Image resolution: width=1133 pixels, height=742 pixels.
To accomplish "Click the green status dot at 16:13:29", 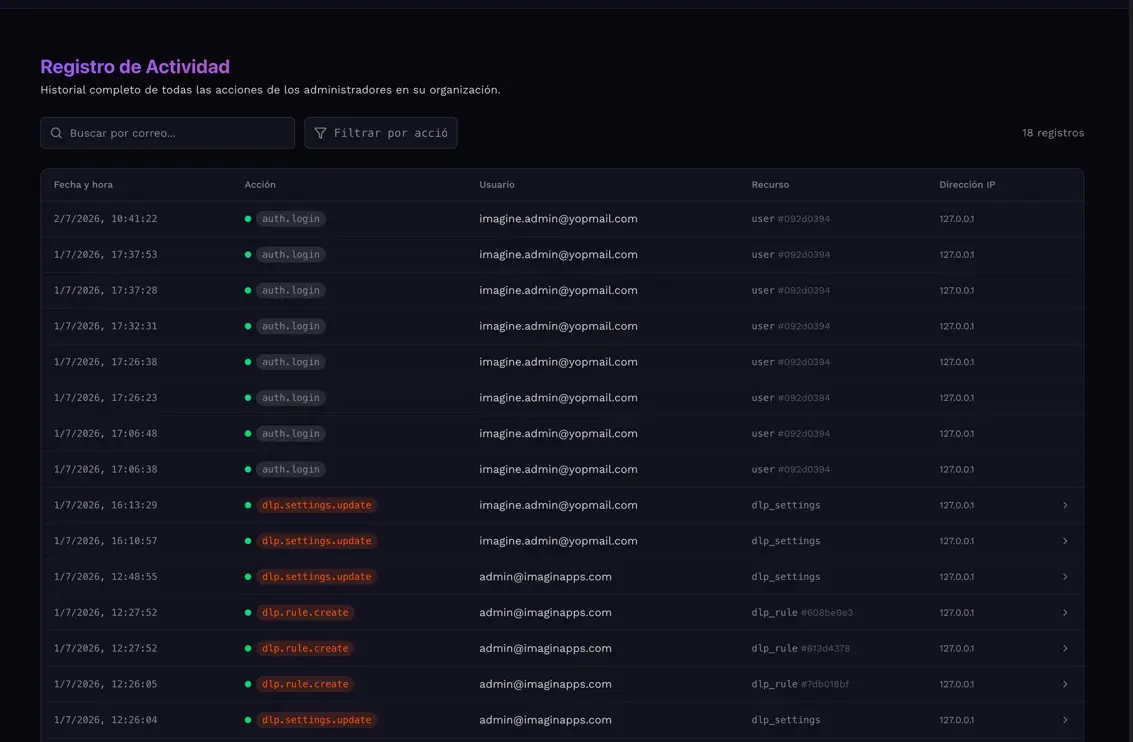I will point(248,505).
